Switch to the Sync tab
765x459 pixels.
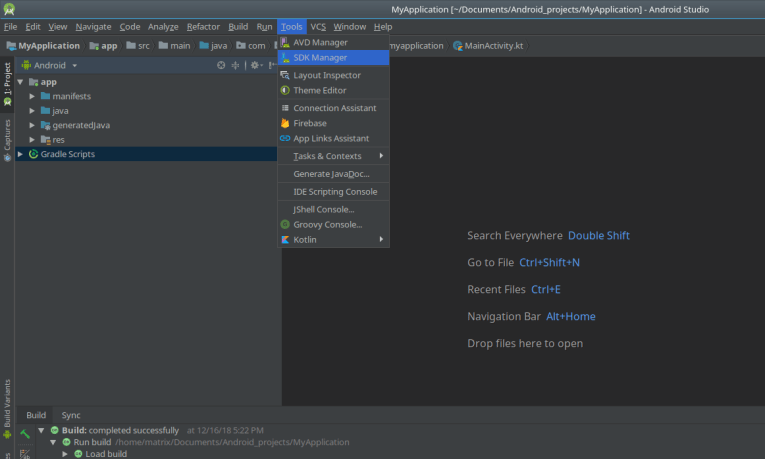click(x=71, y=415)
